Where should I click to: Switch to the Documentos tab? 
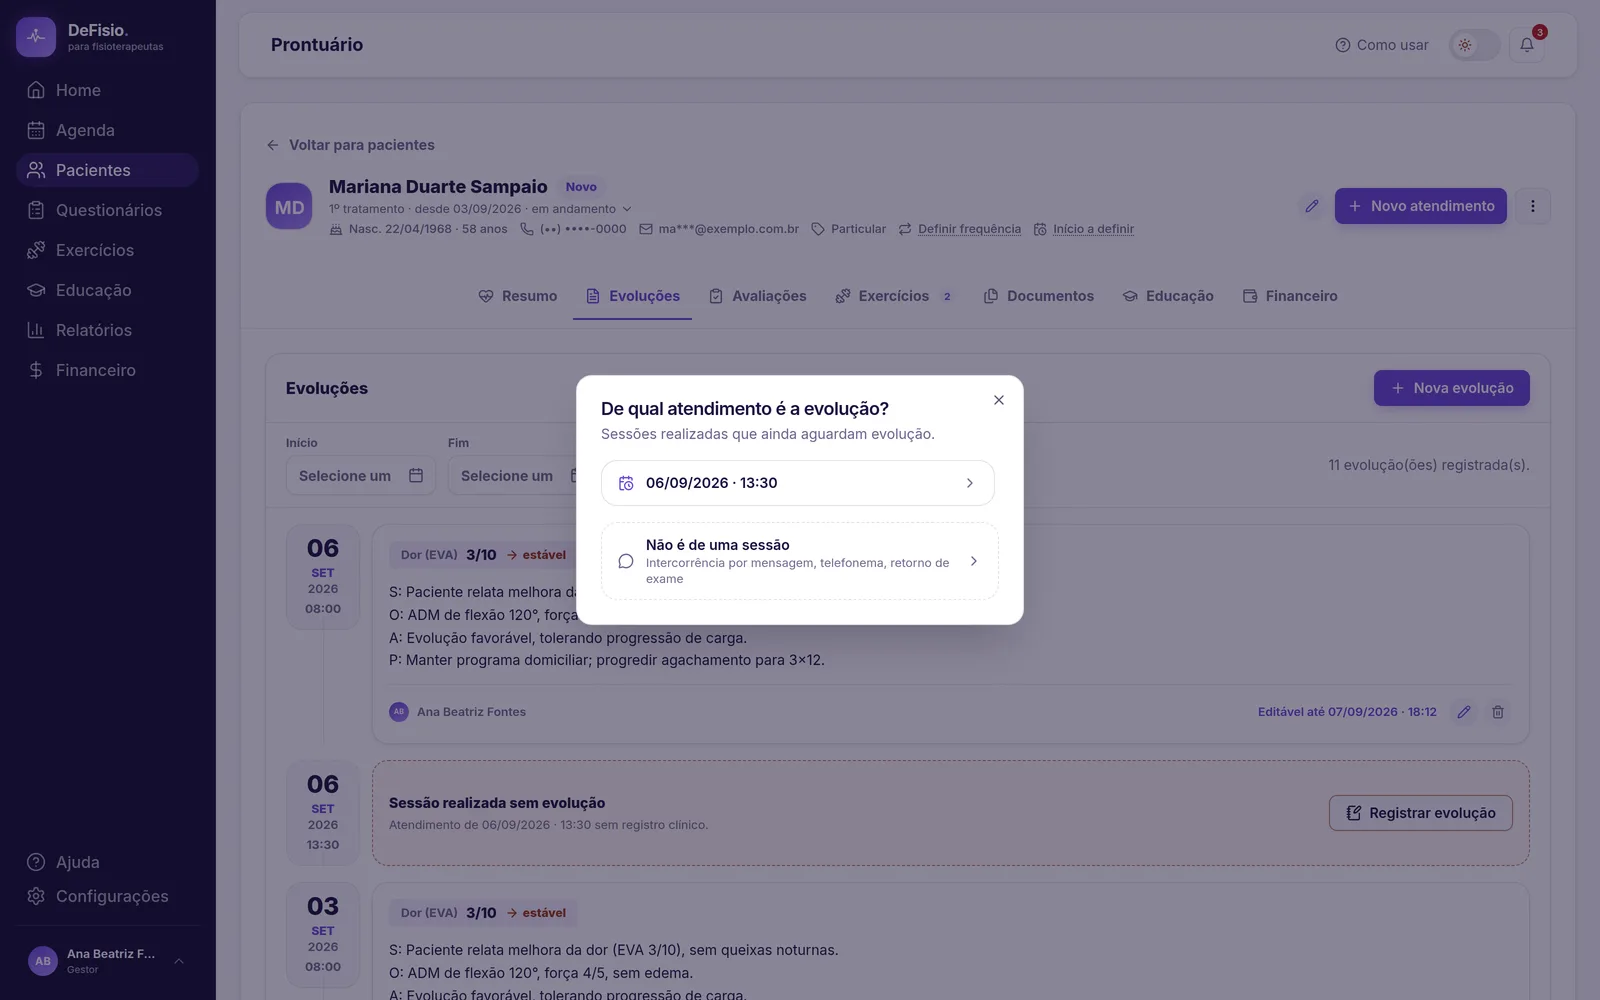click(1038, 296)
